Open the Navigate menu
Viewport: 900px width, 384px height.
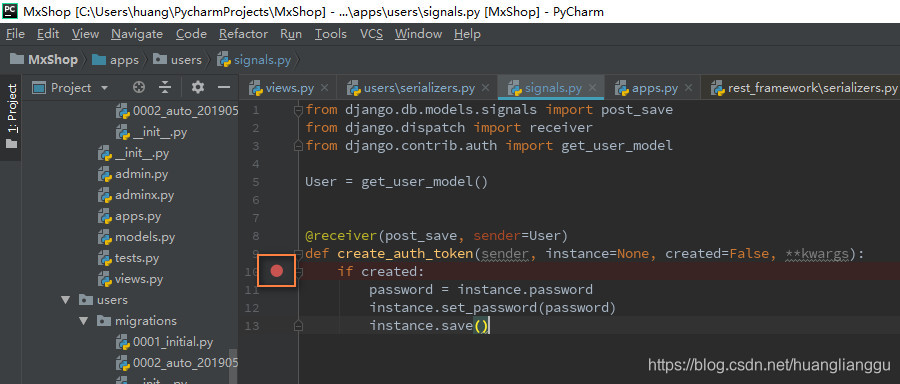click(137, 34)
